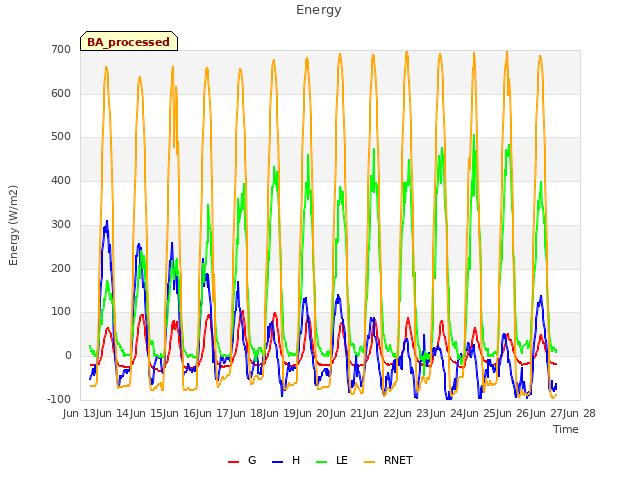This screenshot has width=640, height=480.
Task: Click the red G legend swatch
Action: click(233, 462)
